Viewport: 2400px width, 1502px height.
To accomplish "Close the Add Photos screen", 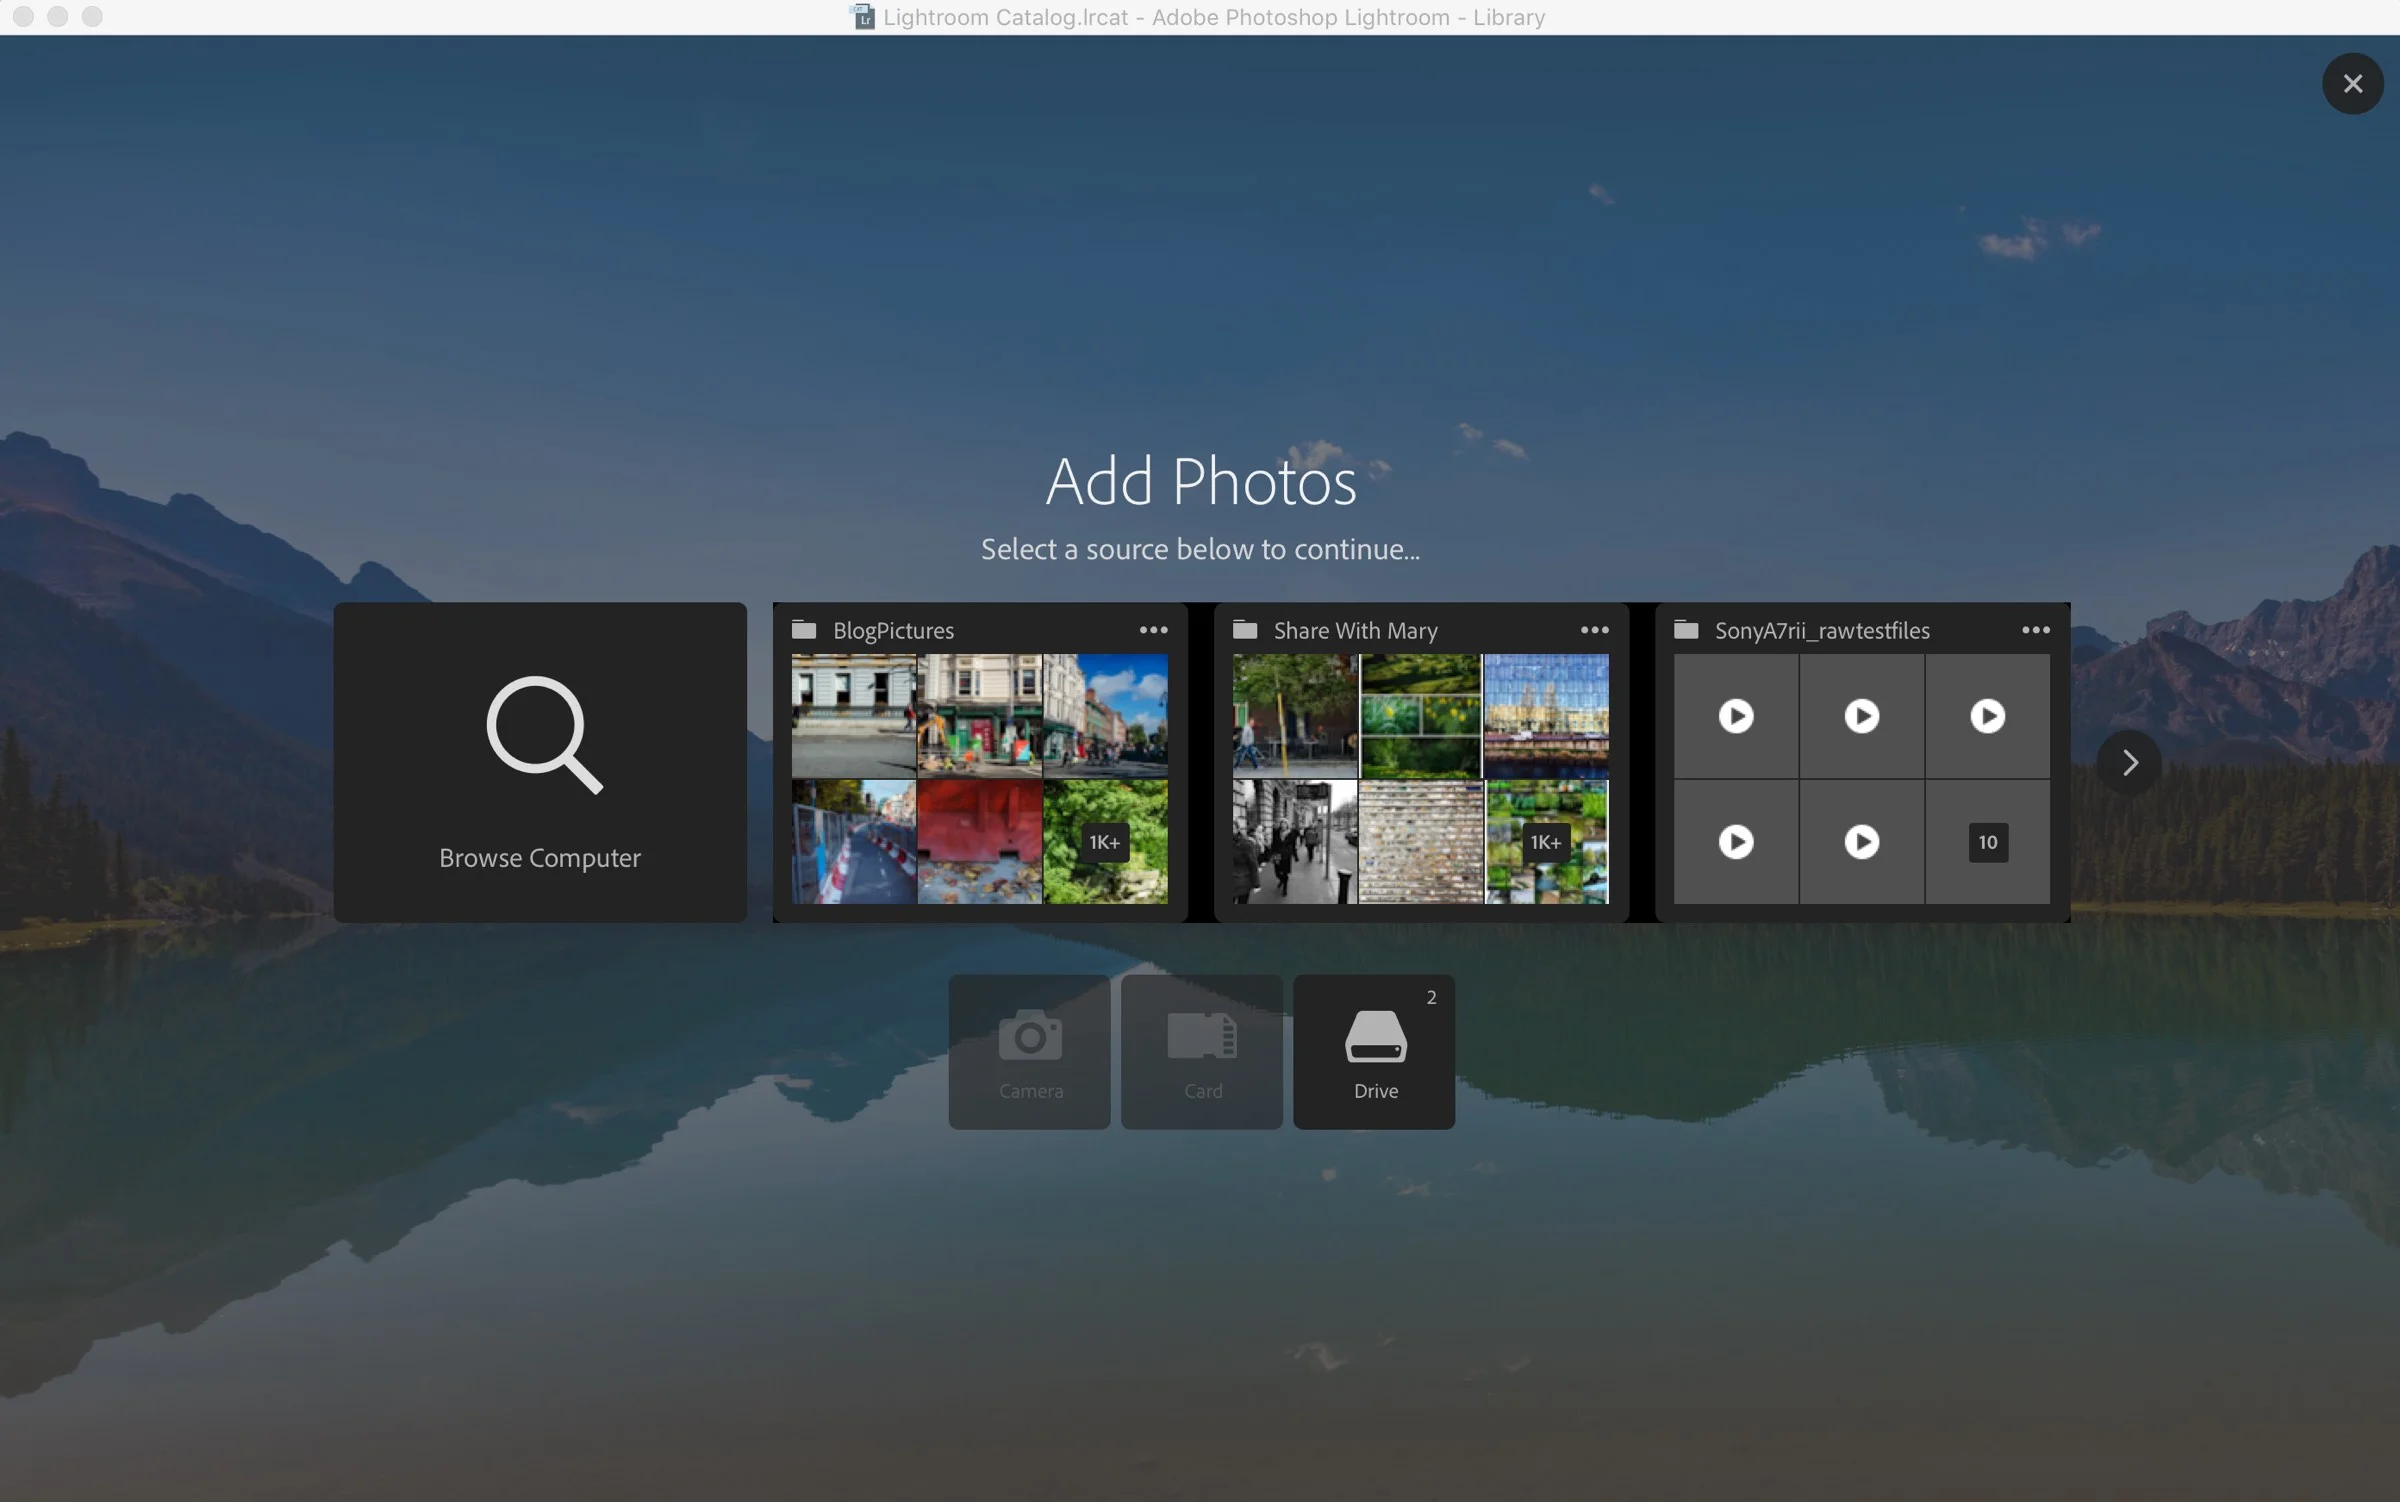I will [2352, 84].
